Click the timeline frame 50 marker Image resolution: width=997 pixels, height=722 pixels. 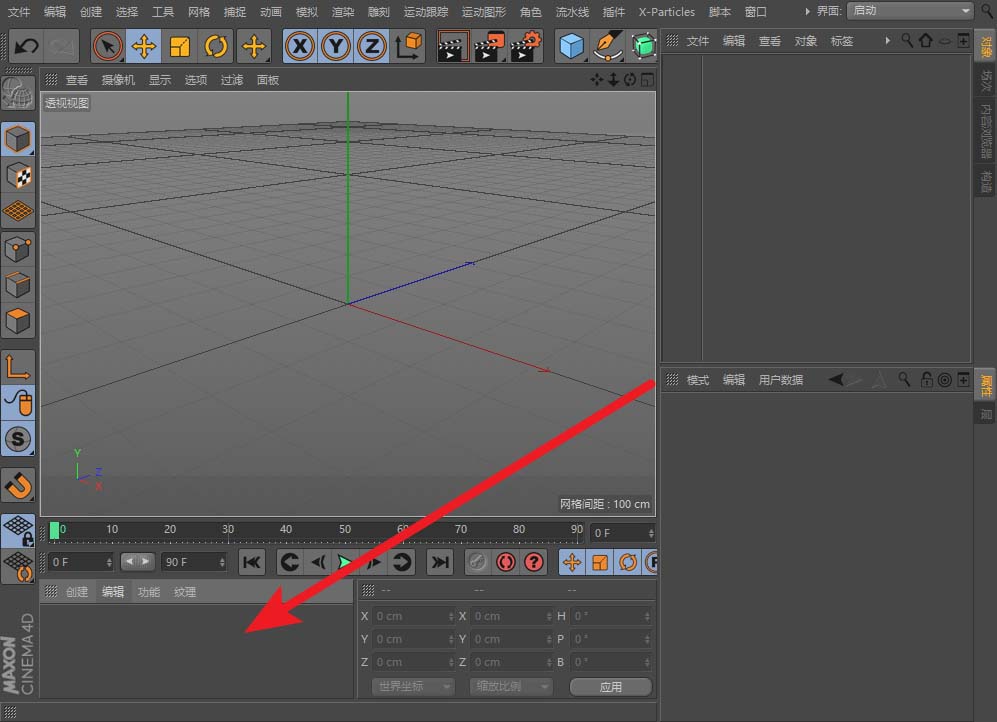345,529
